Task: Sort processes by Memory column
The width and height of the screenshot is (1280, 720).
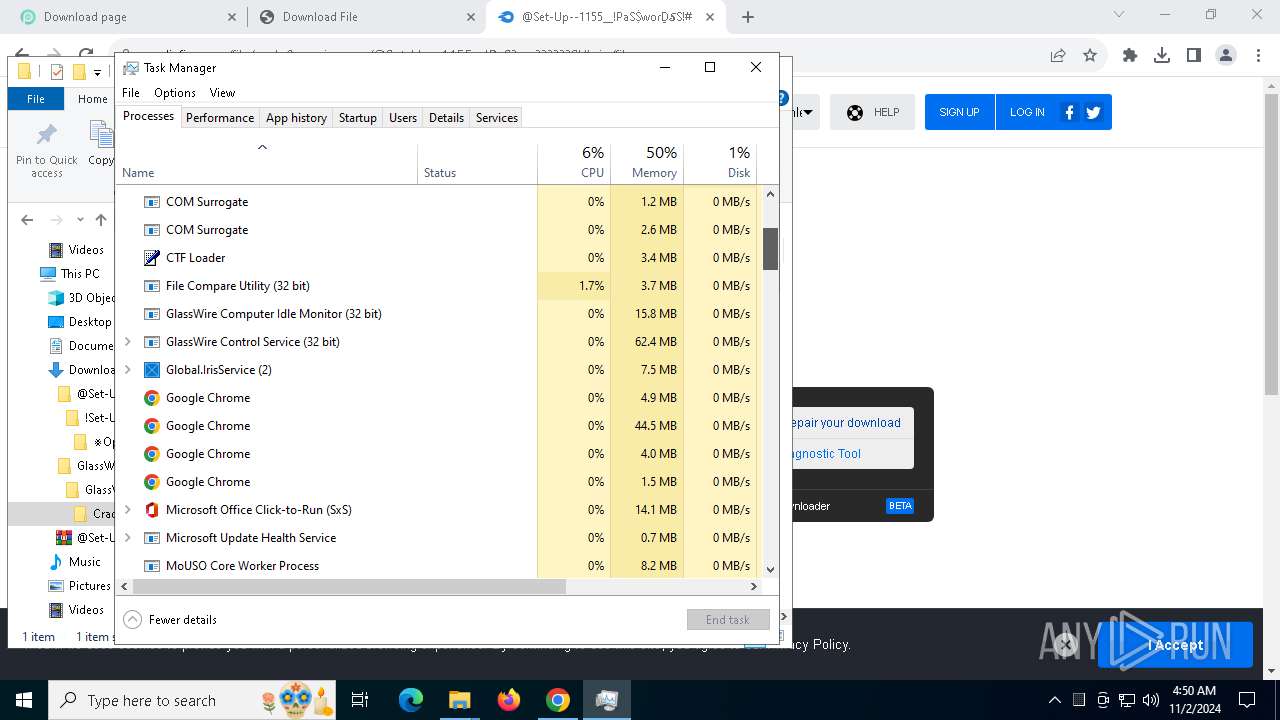Action: tap(647, 163)
